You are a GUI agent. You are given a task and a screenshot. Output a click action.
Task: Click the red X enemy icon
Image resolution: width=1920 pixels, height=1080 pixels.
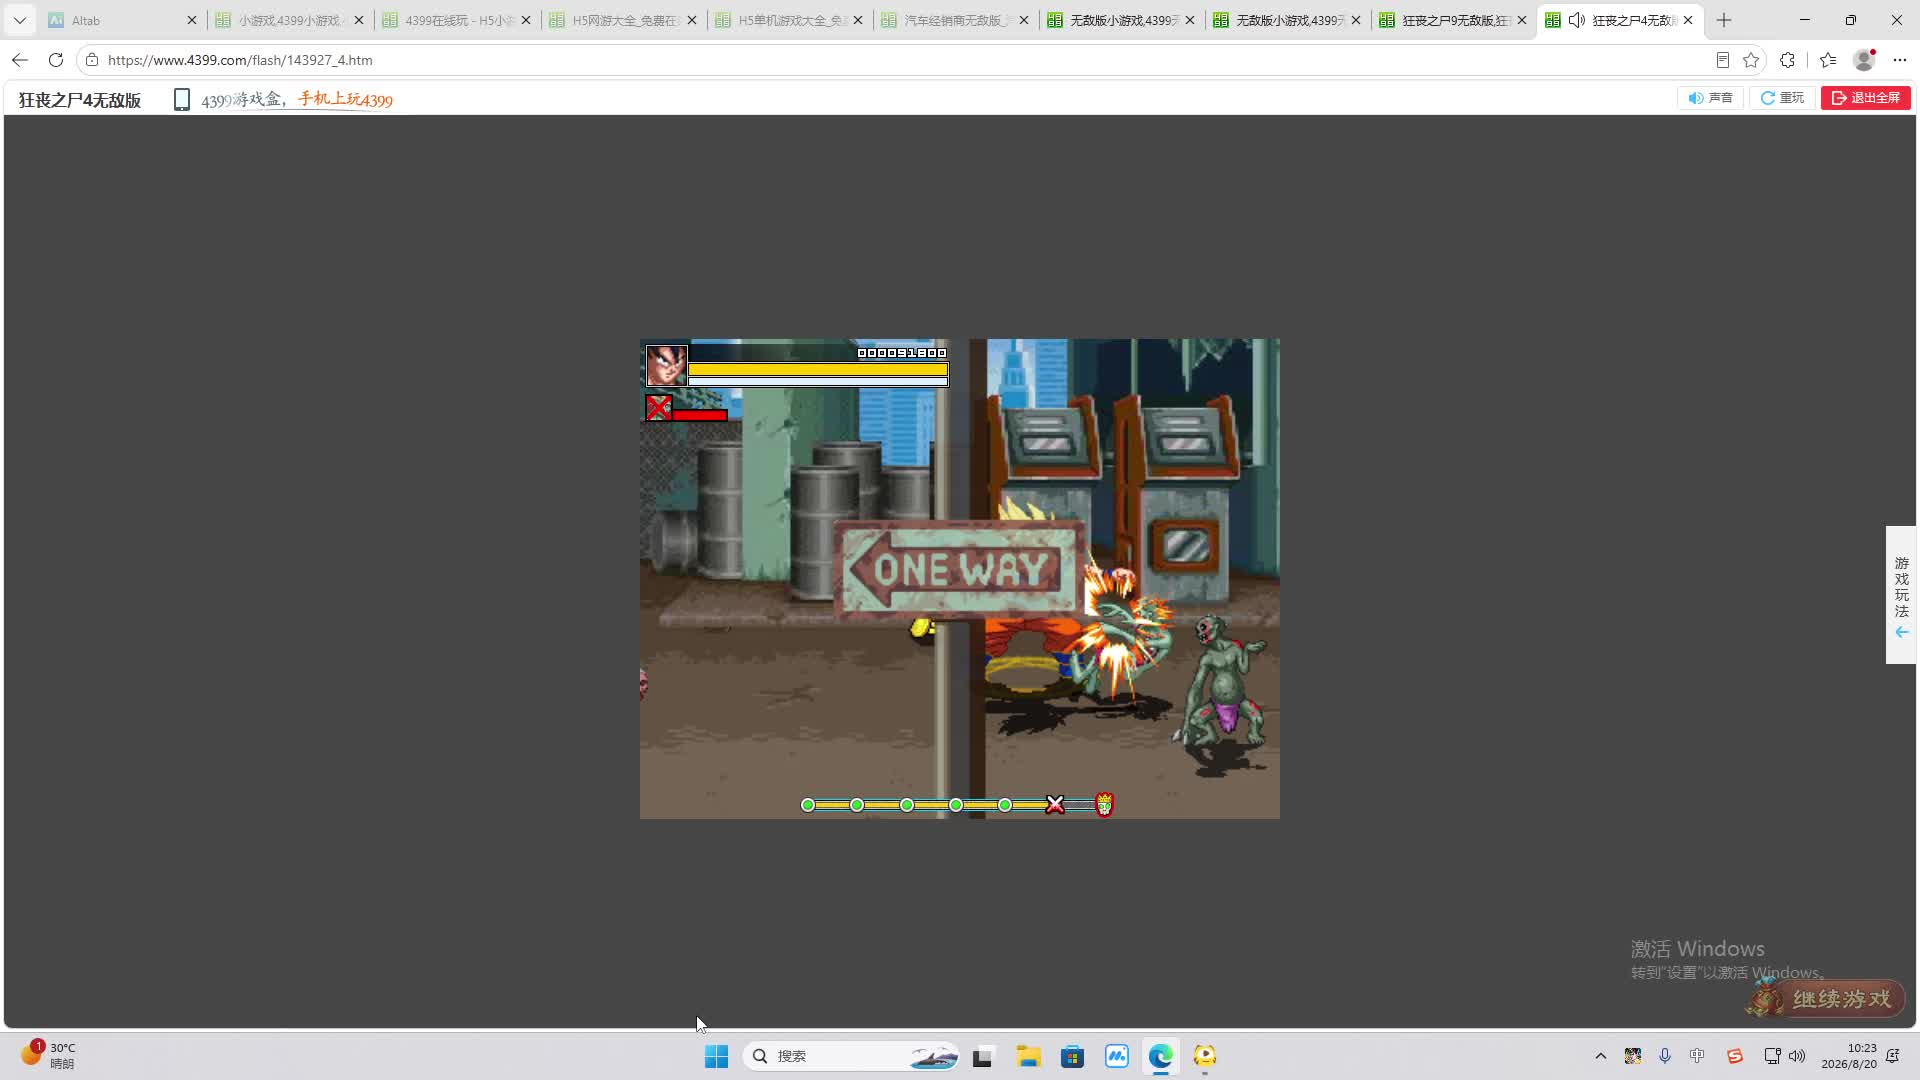click(658, 408)
